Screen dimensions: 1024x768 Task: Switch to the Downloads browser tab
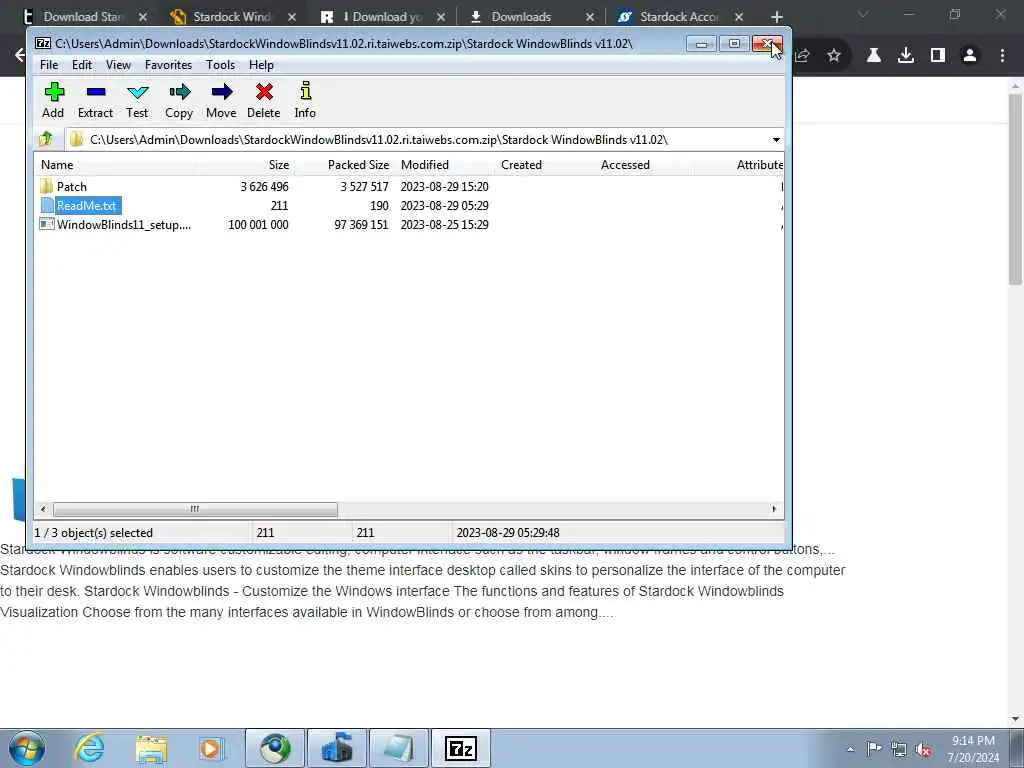click(521, 17)
